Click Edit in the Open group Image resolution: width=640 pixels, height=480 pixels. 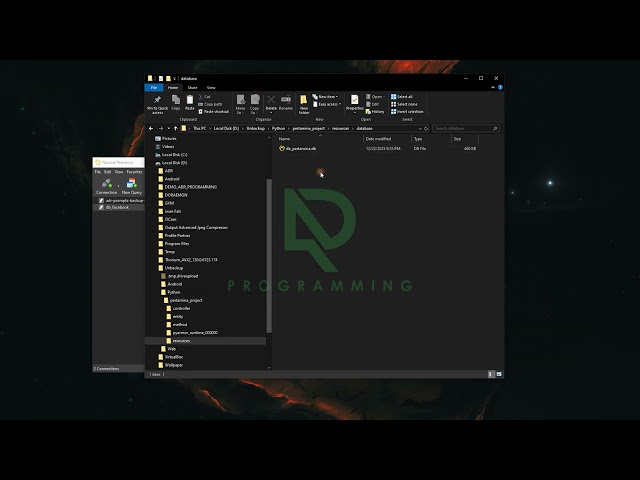pos(373,104)
